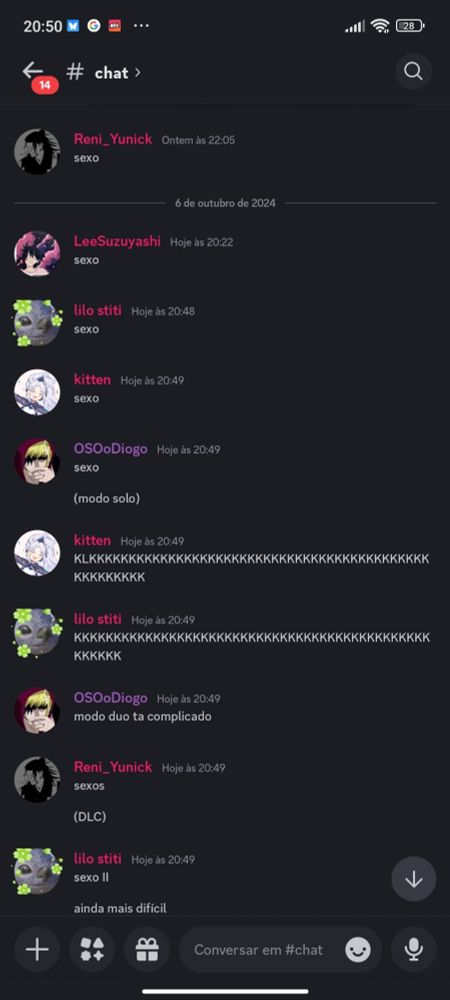Tap the microphone voice message icon
450x1000 pixels.
click(414, 950)
